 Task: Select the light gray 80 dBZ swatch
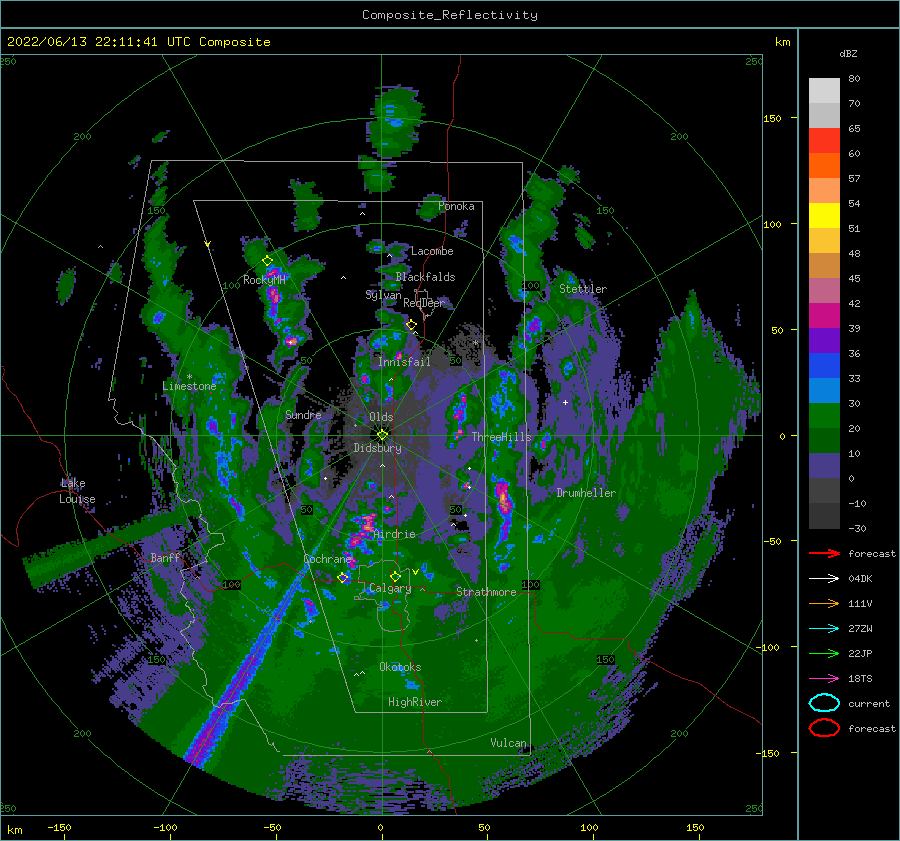point(824,90)
